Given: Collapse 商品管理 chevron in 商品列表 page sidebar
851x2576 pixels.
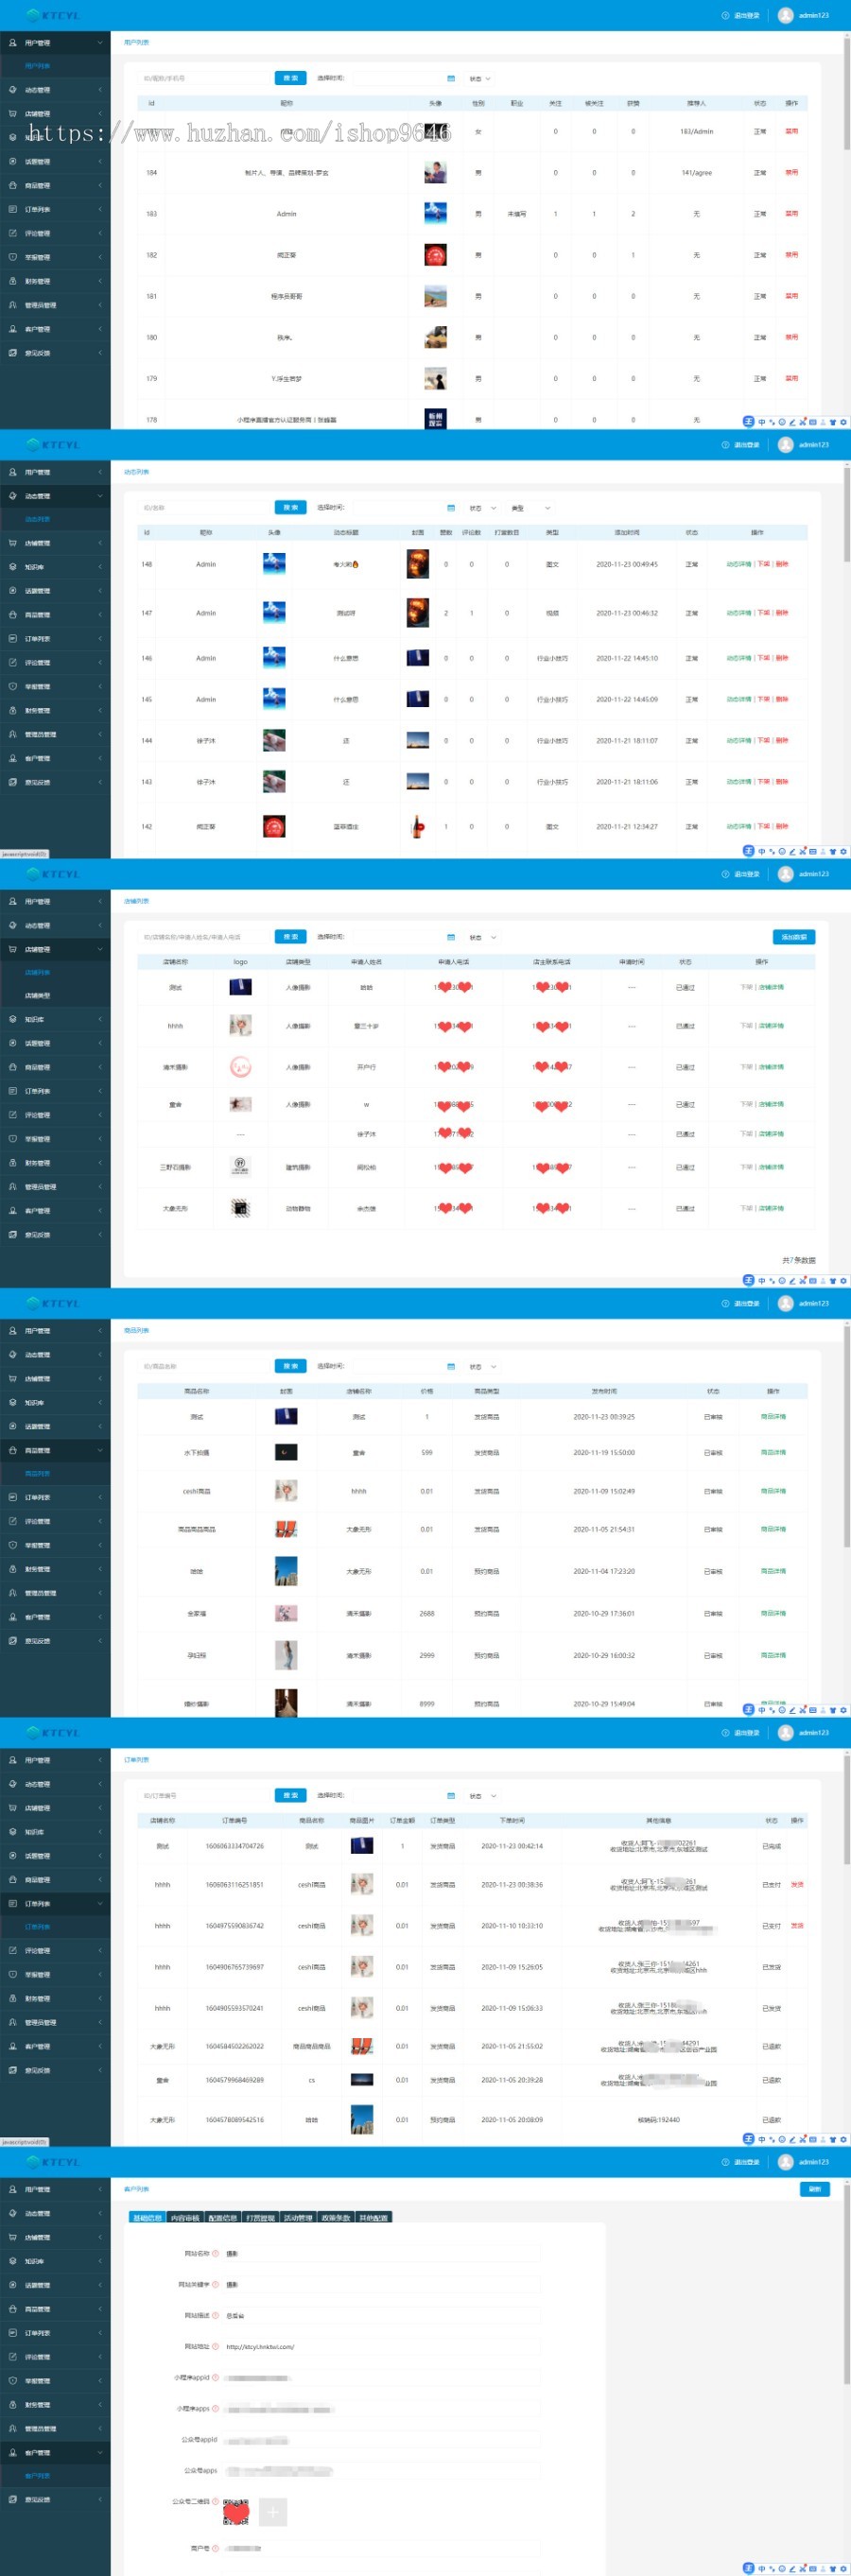Looking at the screenshot, I should pos(100,1450).
